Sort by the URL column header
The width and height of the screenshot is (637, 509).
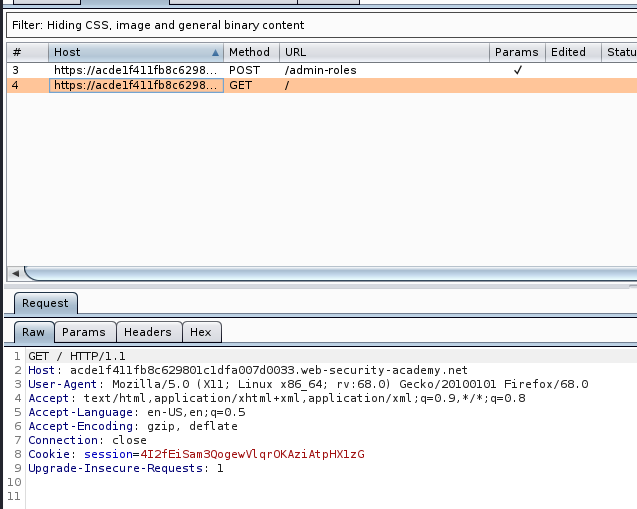pos(384,52)
